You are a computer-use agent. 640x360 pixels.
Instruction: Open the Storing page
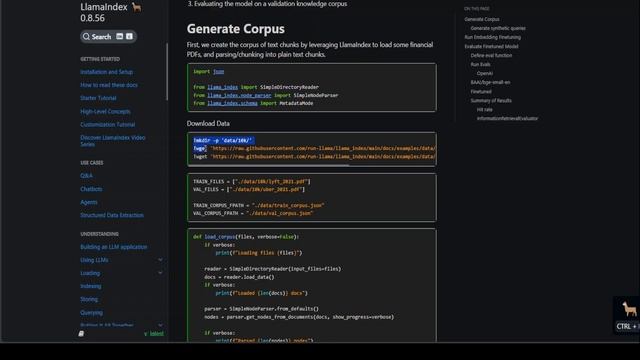[x=89, y=299]
